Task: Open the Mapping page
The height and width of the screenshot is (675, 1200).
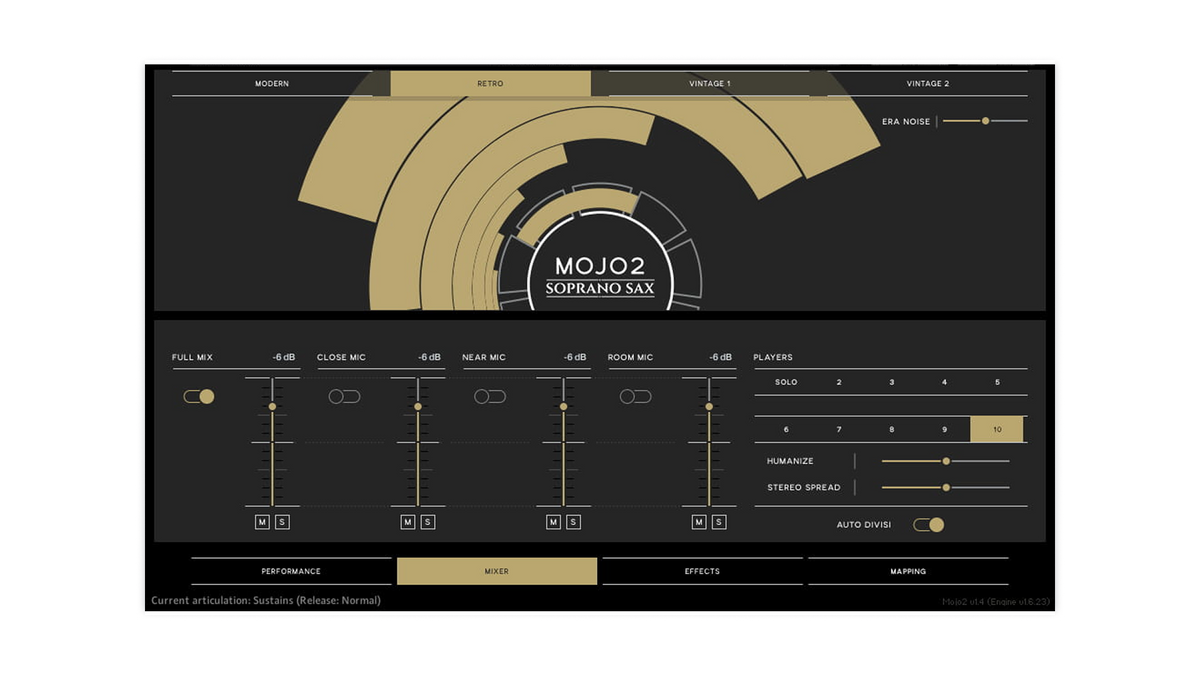Action: pyautogui.click(x=908, y=571)
